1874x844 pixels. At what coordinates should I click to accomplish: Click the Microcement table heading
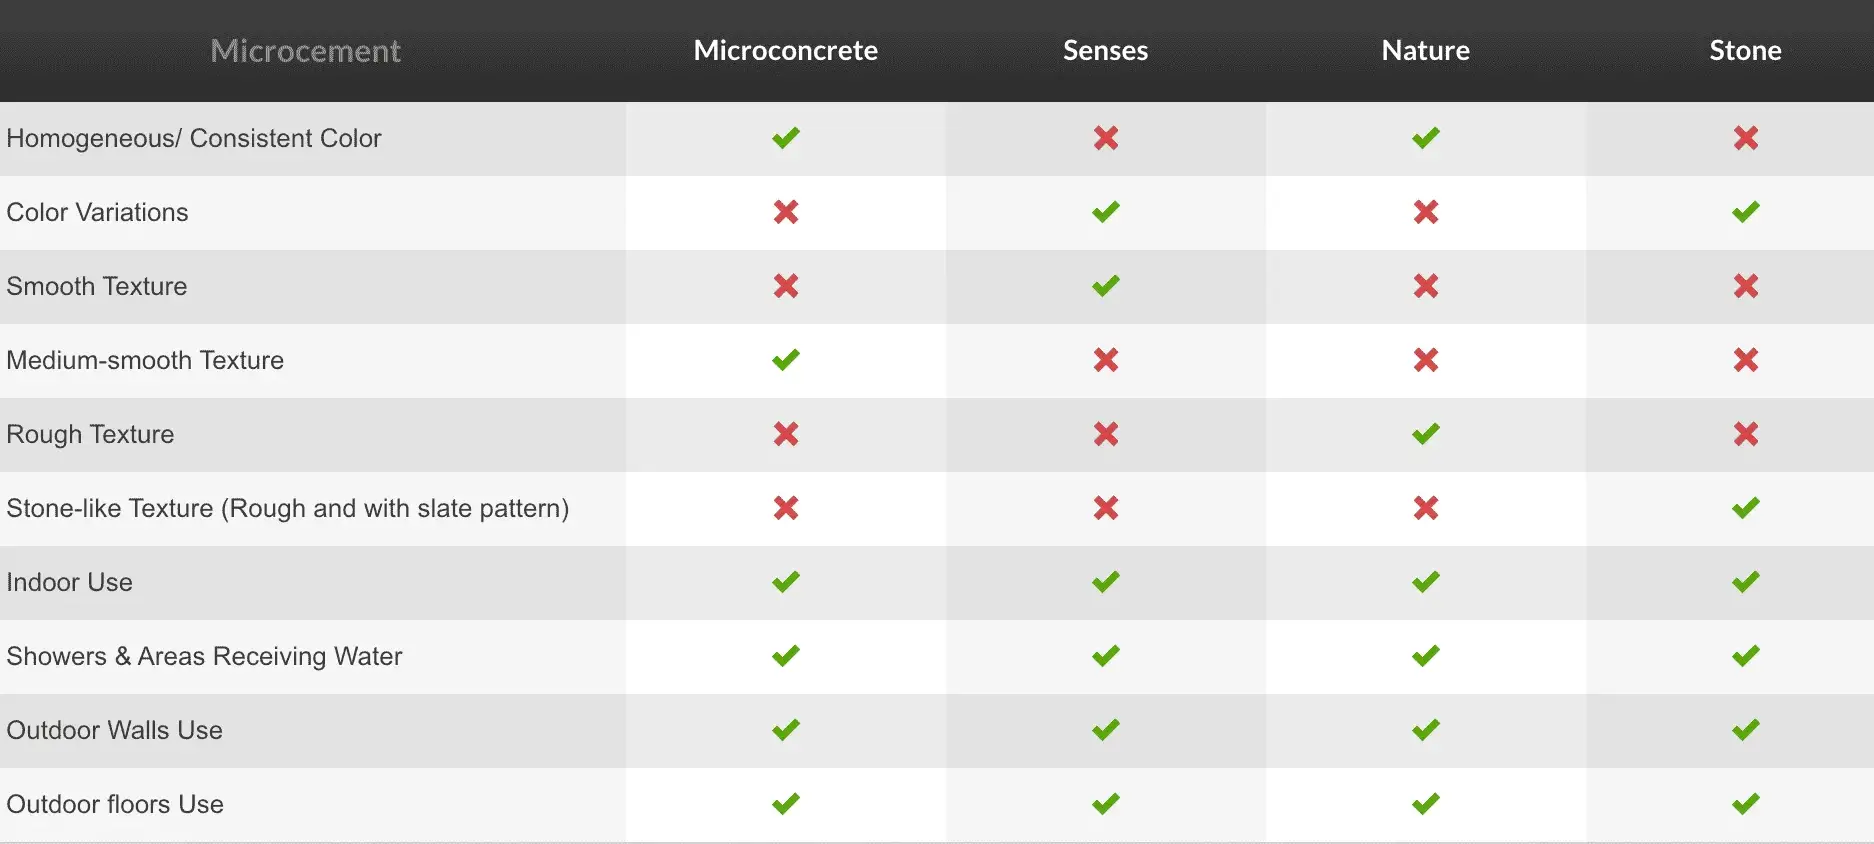(306, 50)
